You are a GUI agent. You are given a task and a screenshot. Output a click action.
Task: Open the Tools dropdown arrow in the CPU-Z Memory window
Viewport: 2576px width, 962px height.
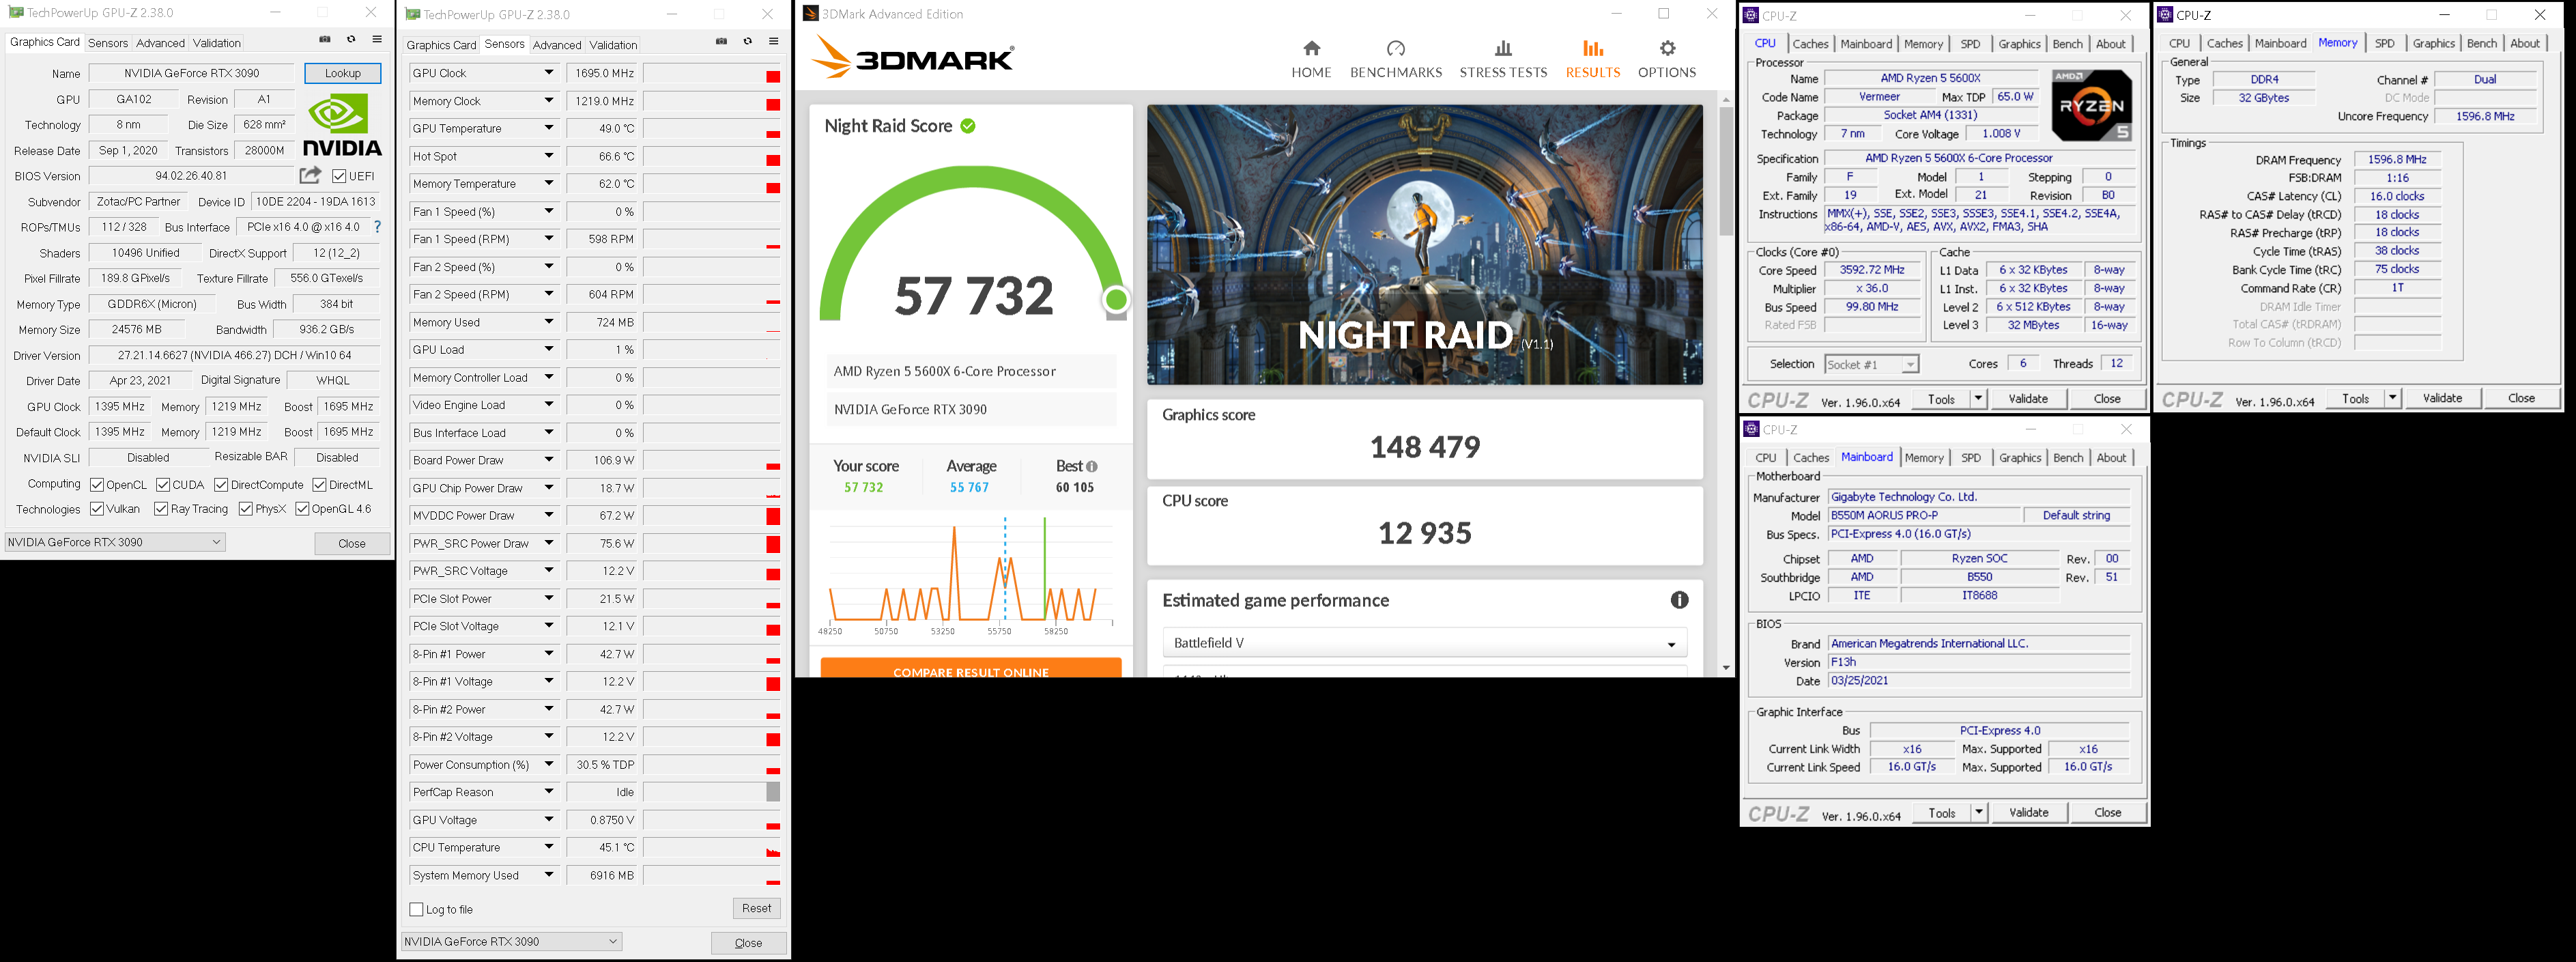click(x=2393, y=398)
